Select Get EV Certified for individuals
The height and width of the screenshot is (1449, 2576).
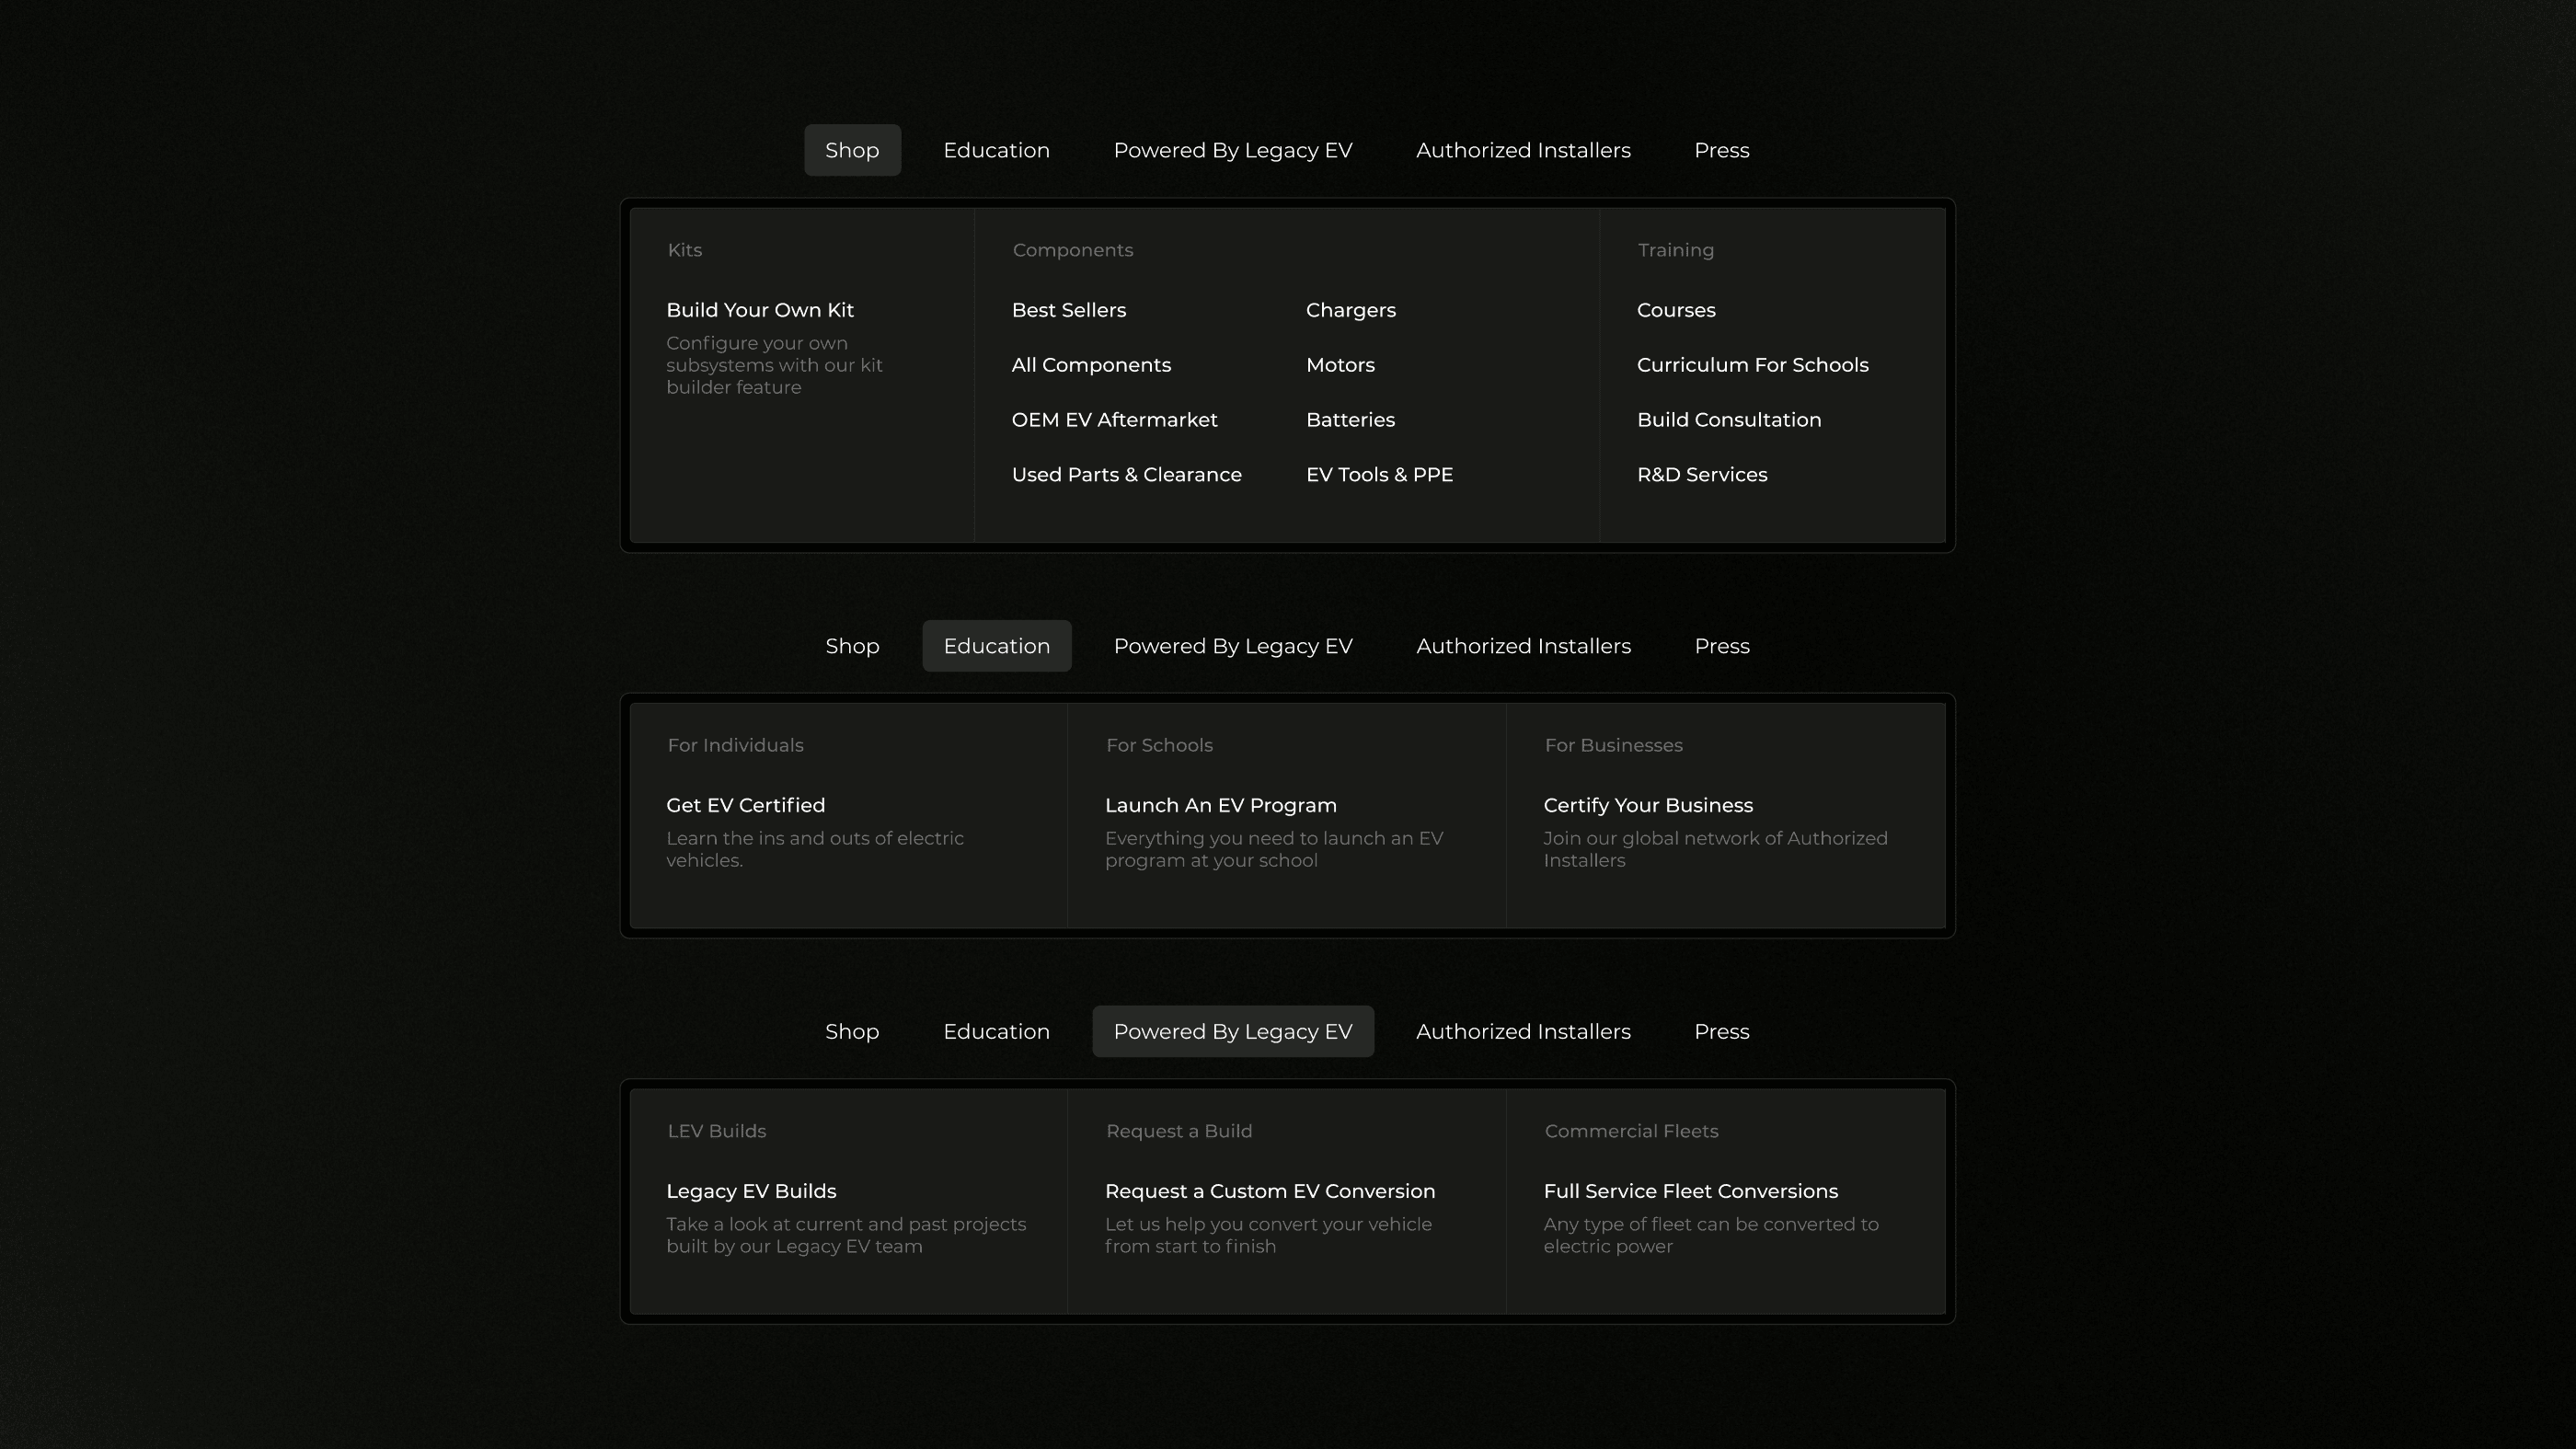(x=745, y=804)
